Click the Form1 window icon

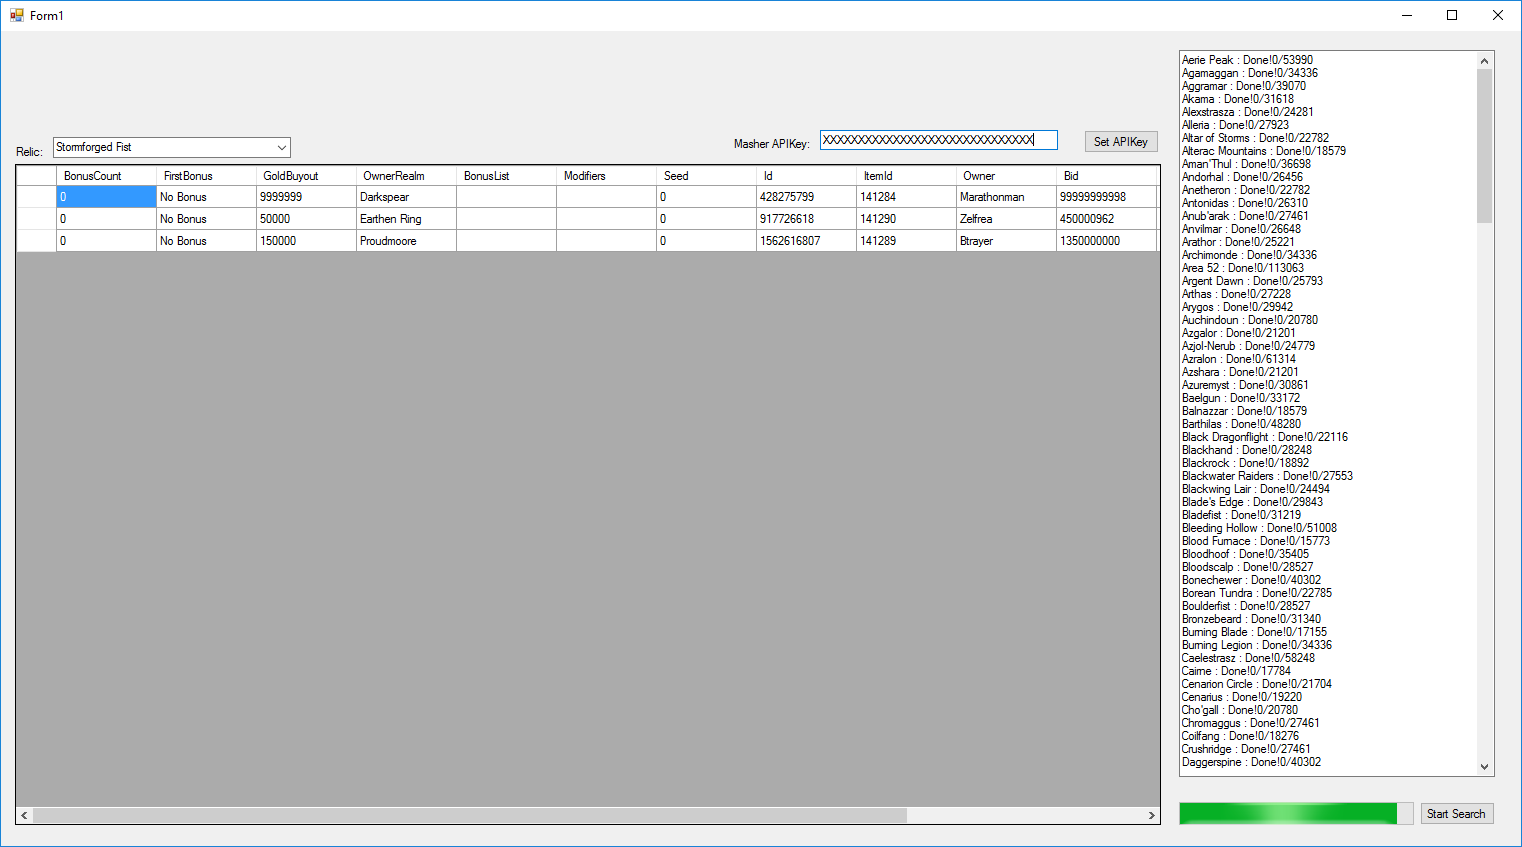coord(17,15)
